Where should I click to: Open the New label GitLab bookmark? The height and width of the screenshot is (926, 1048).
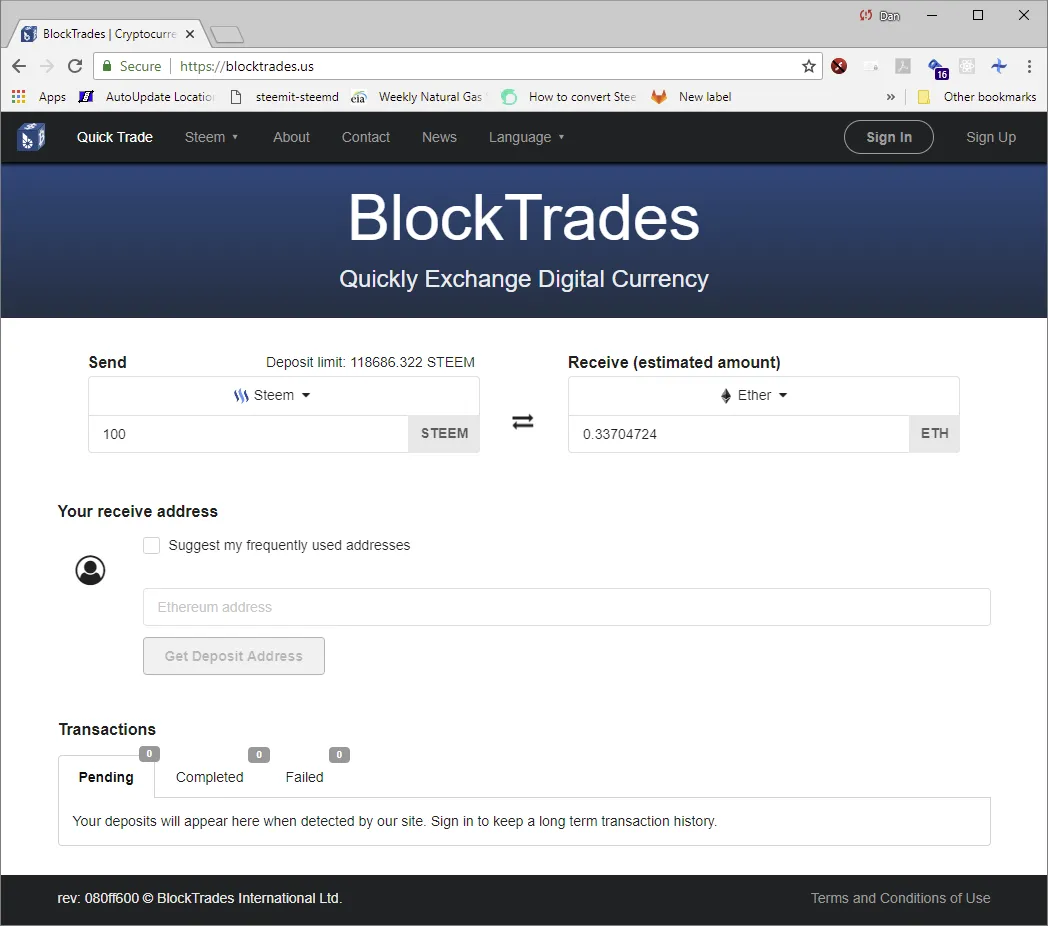(x=691, y=97)
